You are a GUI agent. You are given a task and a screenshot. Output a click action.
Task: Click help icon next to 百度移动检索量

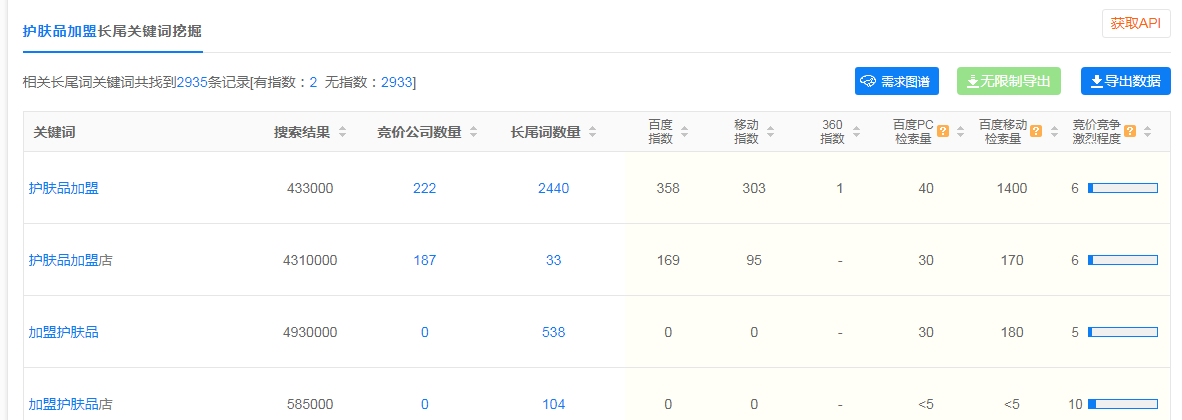(1036, 131)
